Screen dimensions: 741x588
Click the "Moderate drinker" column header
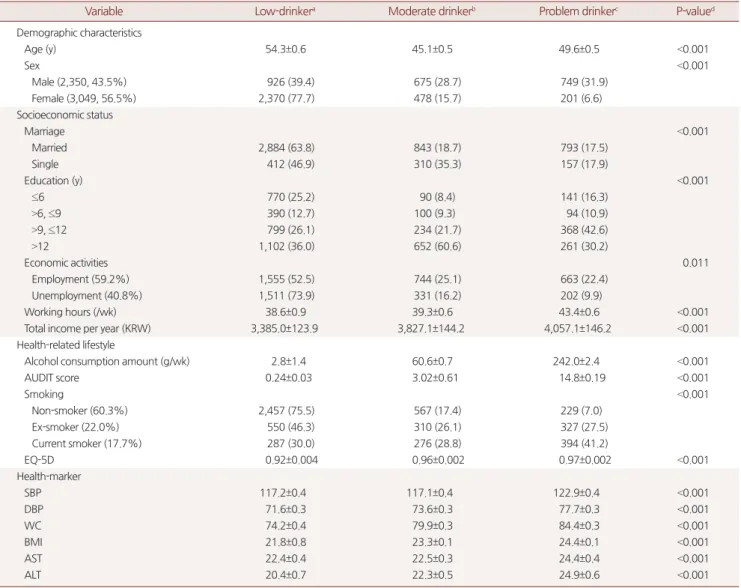[x=431, y=11]
